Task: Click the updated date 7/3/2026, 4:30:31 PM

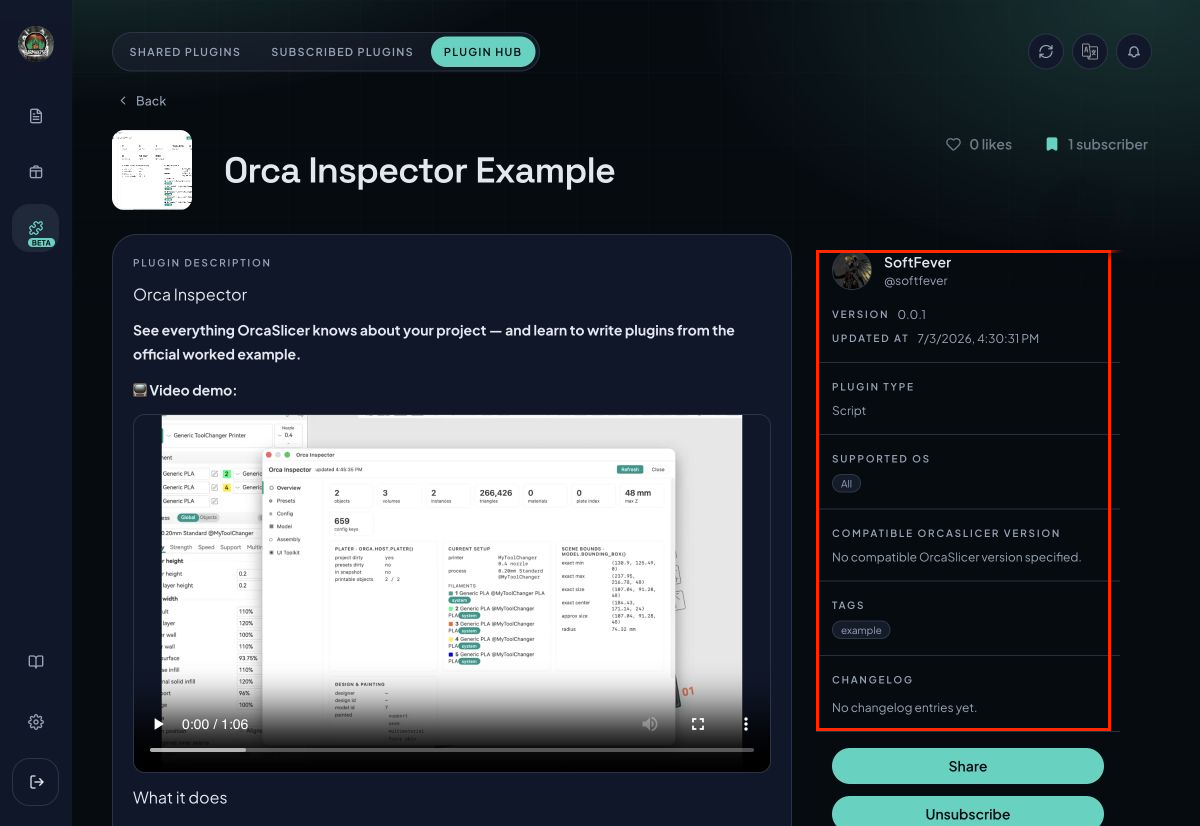Action: [x=978, y=339]
